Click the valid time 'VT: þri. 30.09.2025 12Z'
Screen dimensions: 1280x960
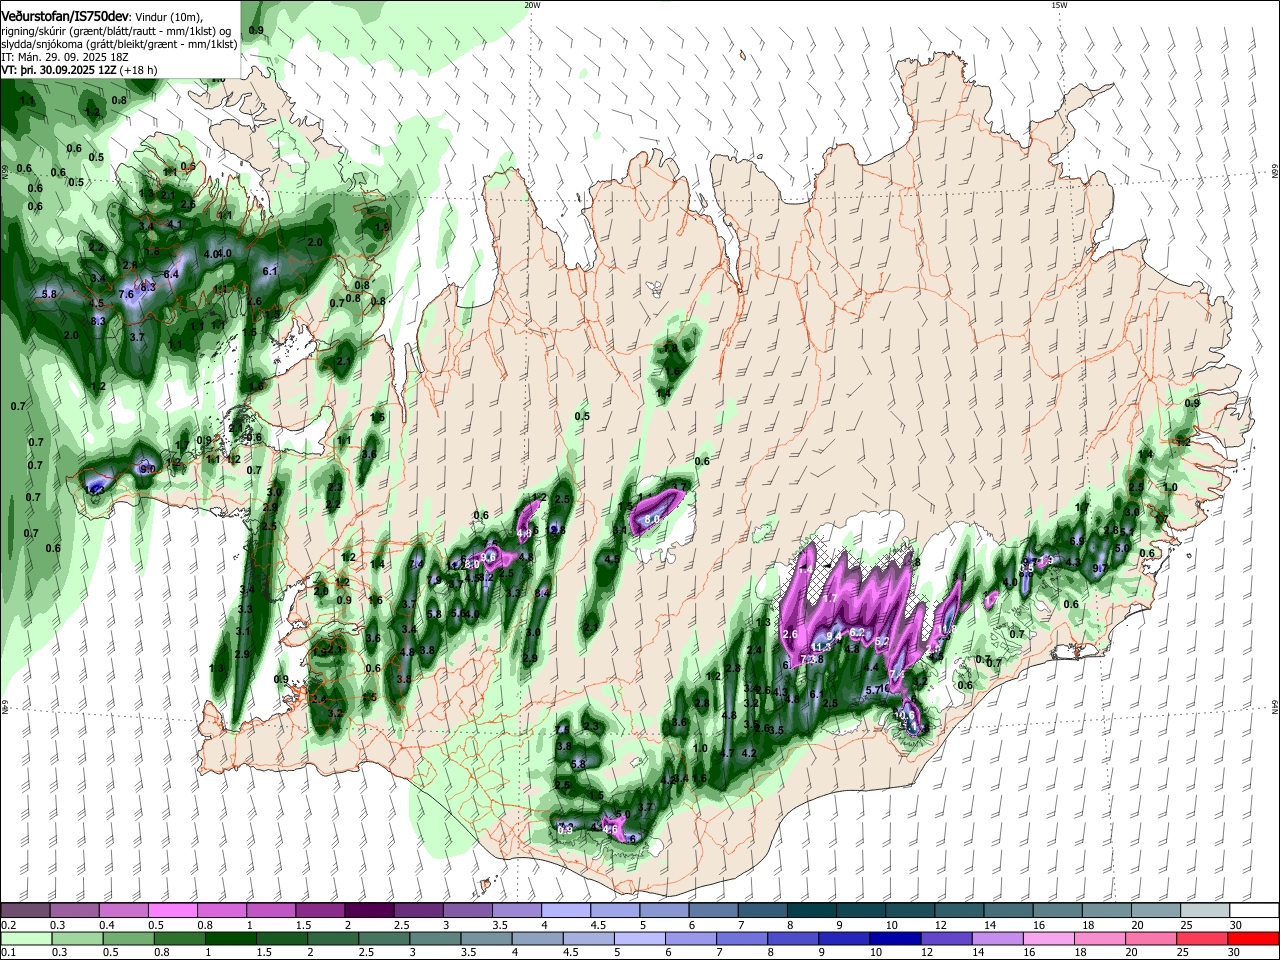pyautogui.click(x=60, y=71)
